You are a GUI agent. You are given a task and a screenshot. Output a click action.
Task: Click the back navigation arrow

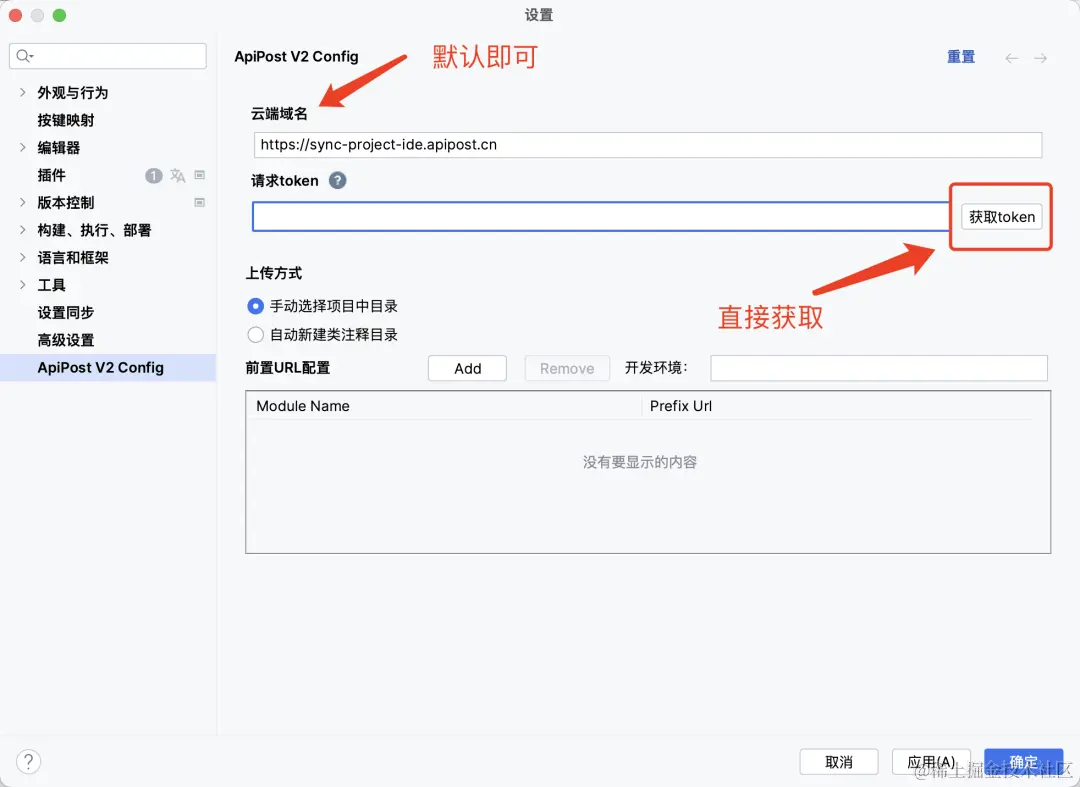pyautogui.click(x=1011, y=58)
